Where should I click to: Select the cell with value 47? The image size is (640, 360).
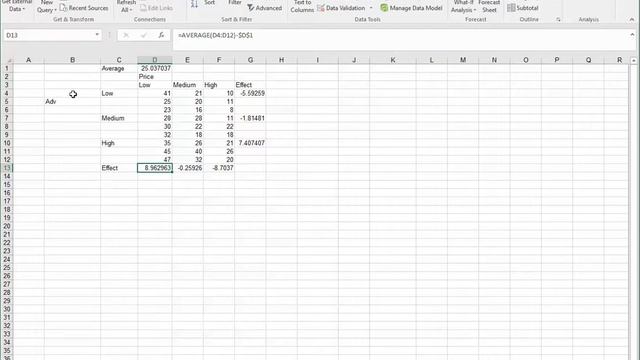click(155, 160)
